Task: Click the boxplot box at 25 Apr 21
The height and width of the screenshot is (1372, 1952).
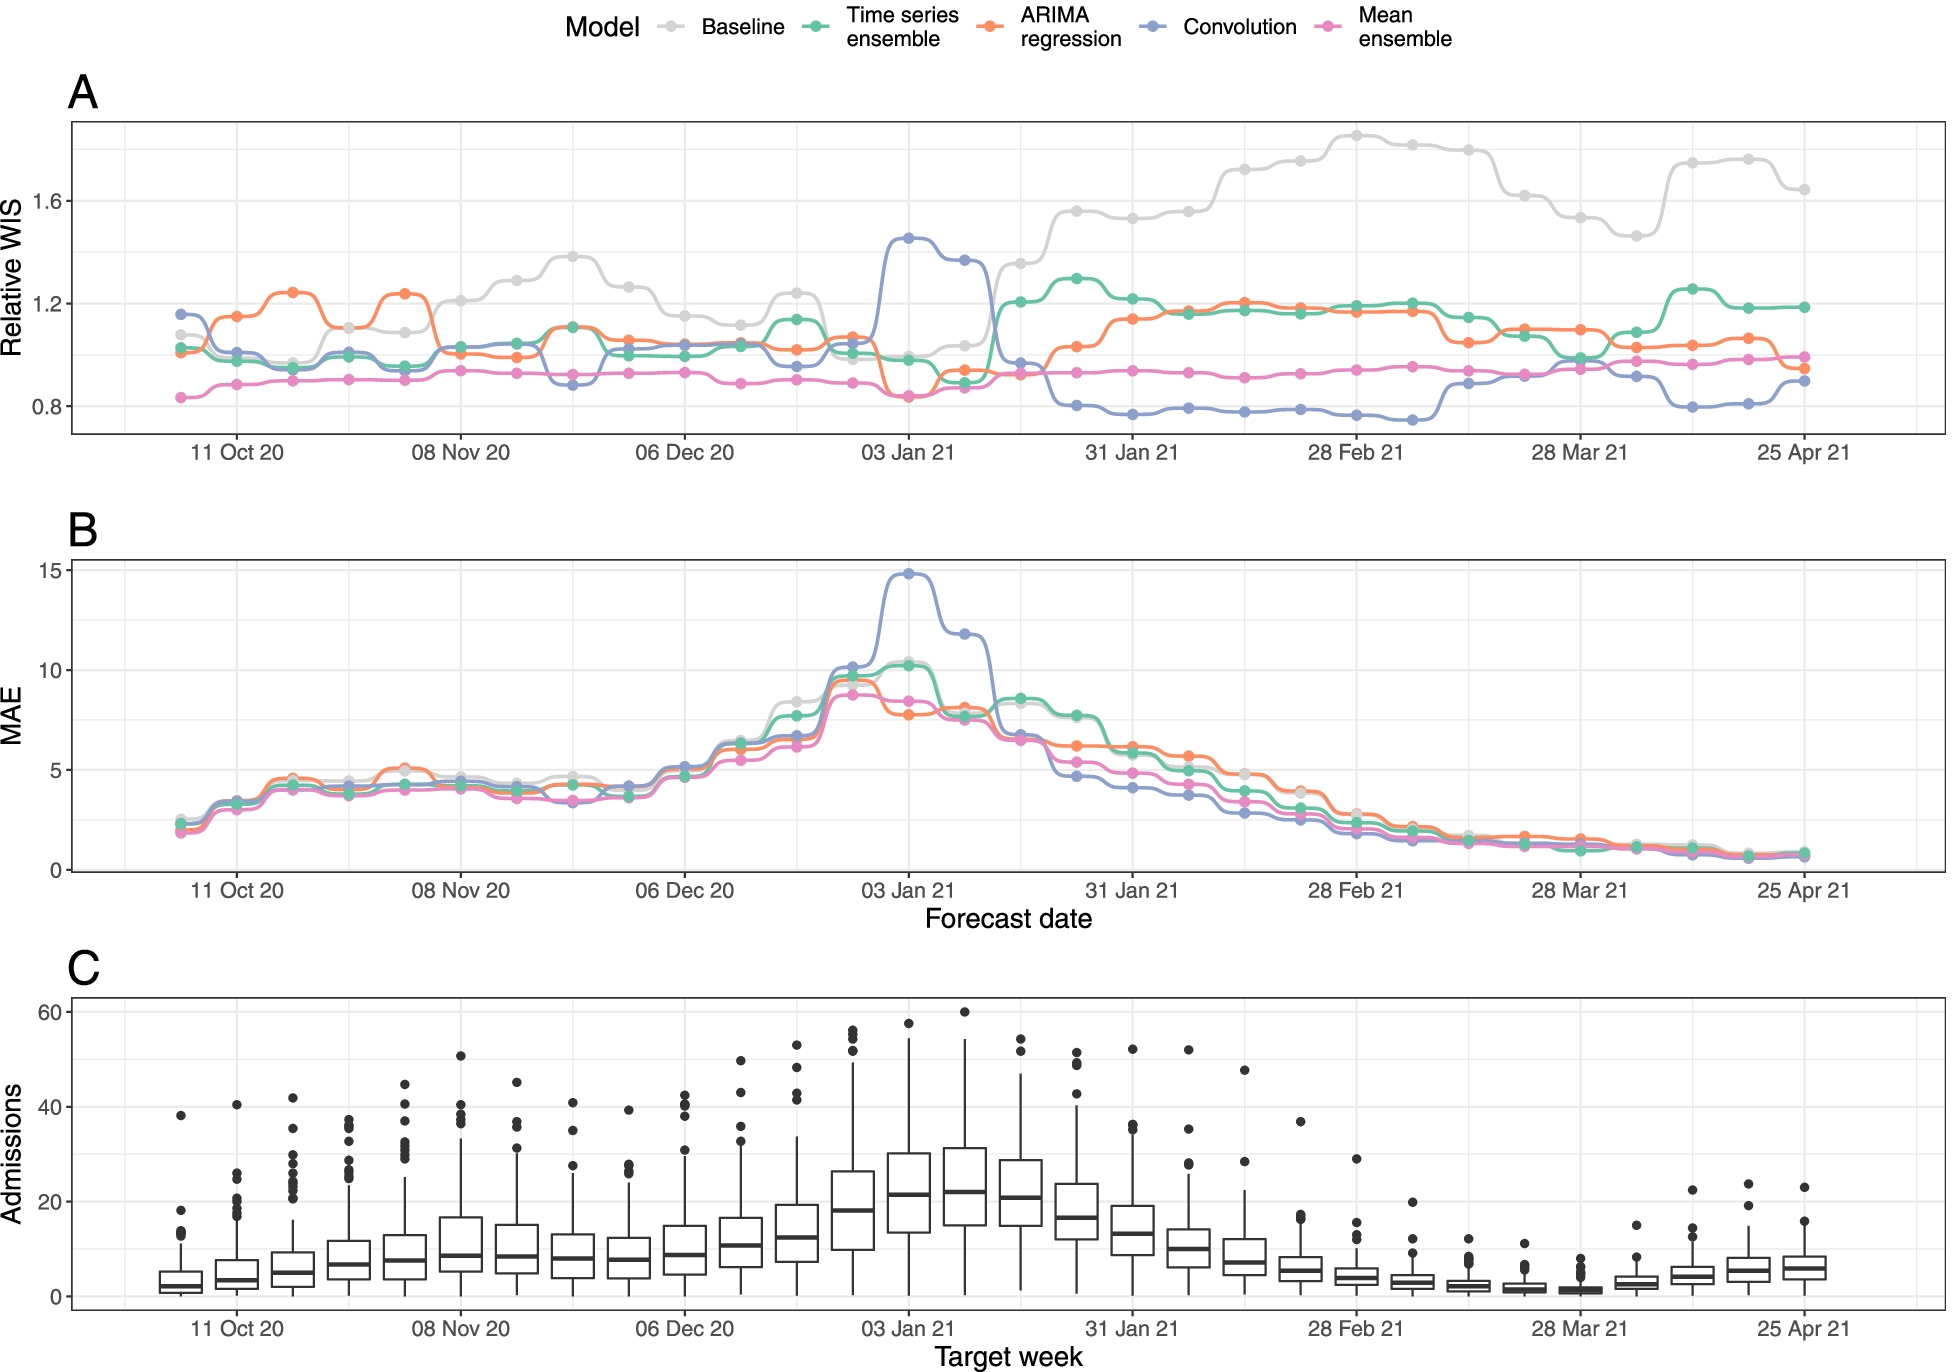Action: pyautogui.click(x=1805, y=1268)
